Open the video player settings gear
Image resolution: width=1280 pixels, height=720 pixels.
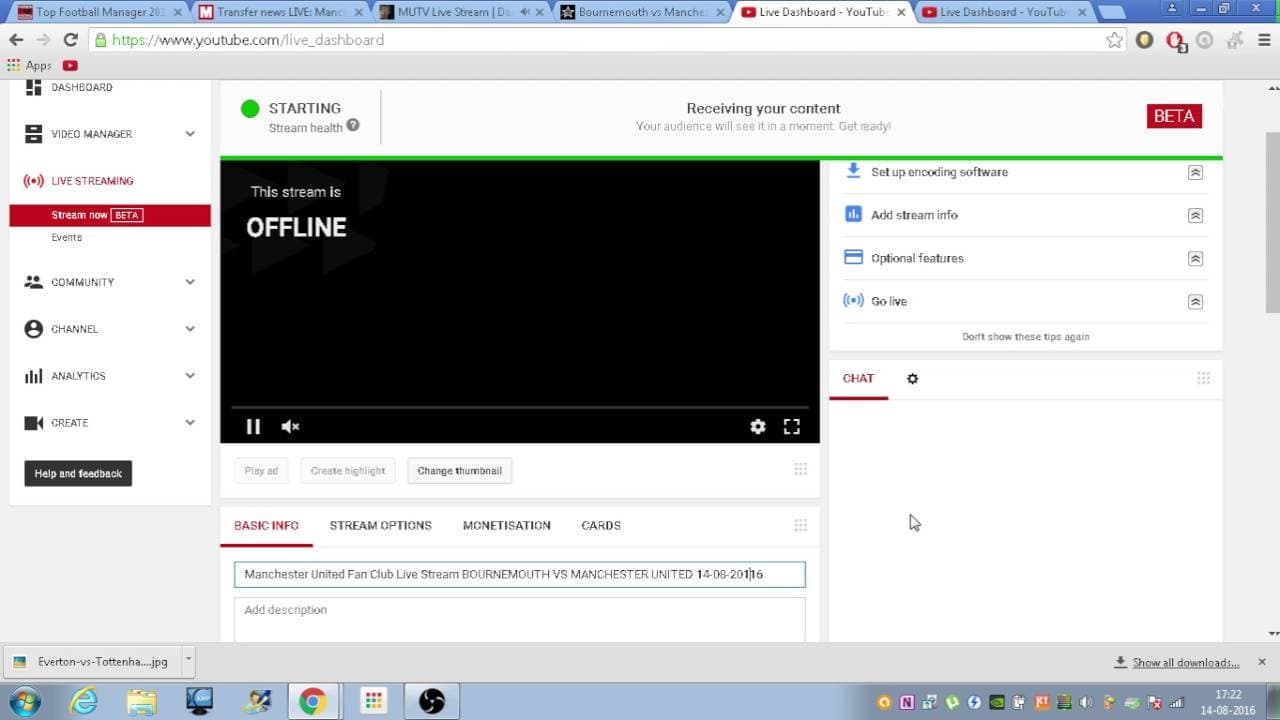758,426
